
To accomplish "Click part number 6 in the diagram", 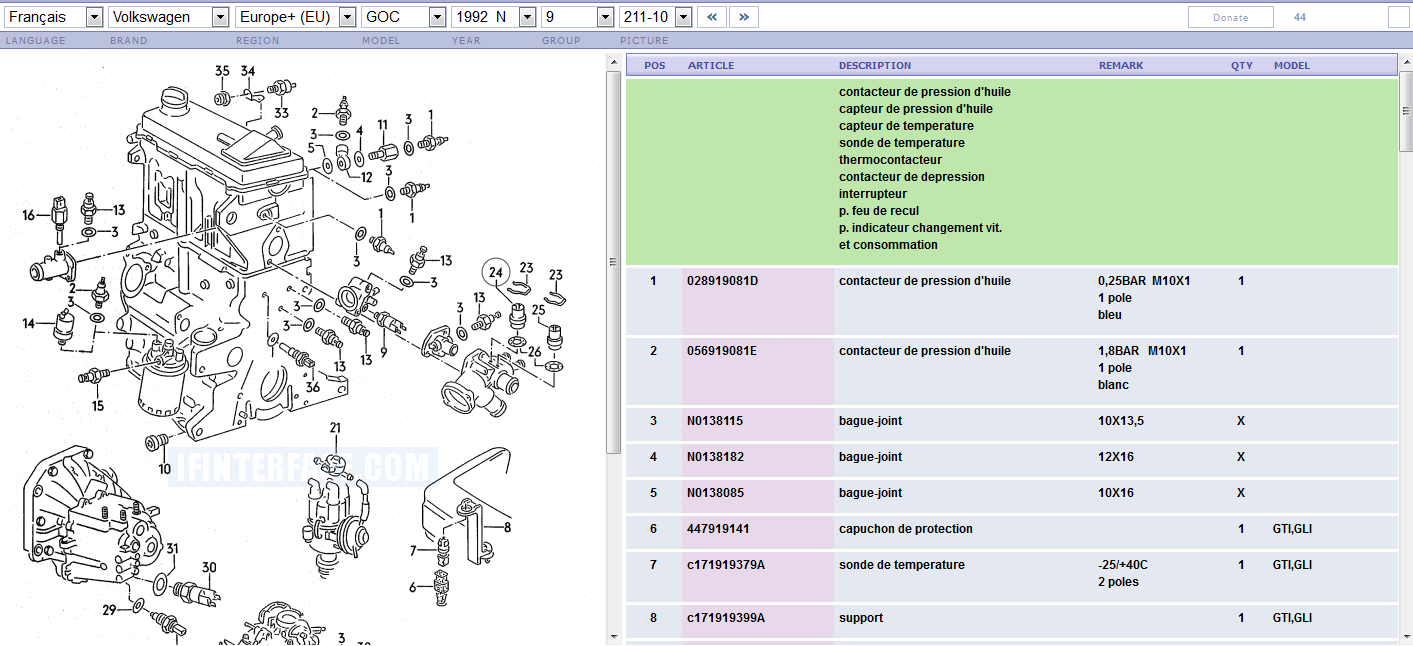I will coord(413,587).
